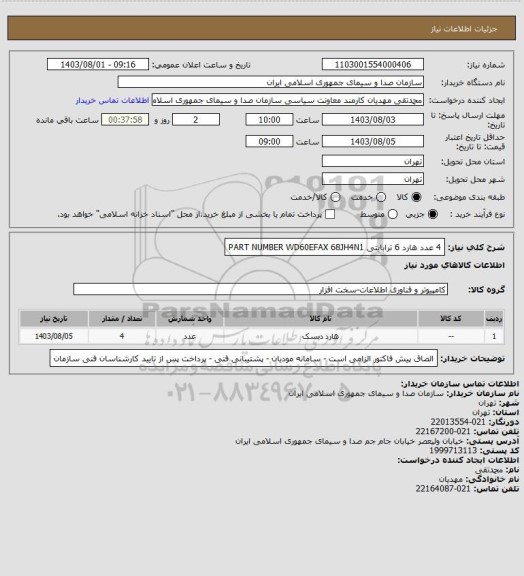Click the need number field 1103001554000406
The image size is (524, 576).
[x=373, y=64]
